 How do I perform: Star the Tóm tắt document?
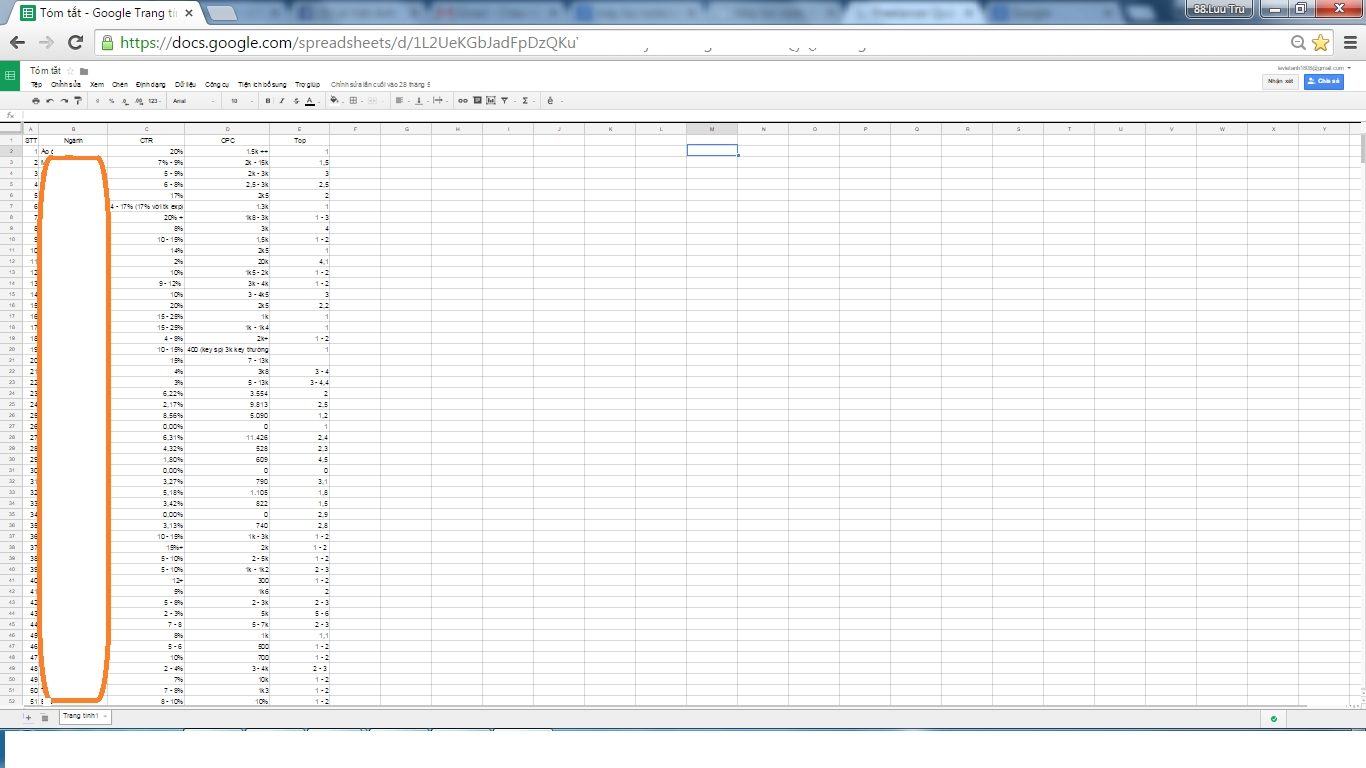click(x=70, y=71)
